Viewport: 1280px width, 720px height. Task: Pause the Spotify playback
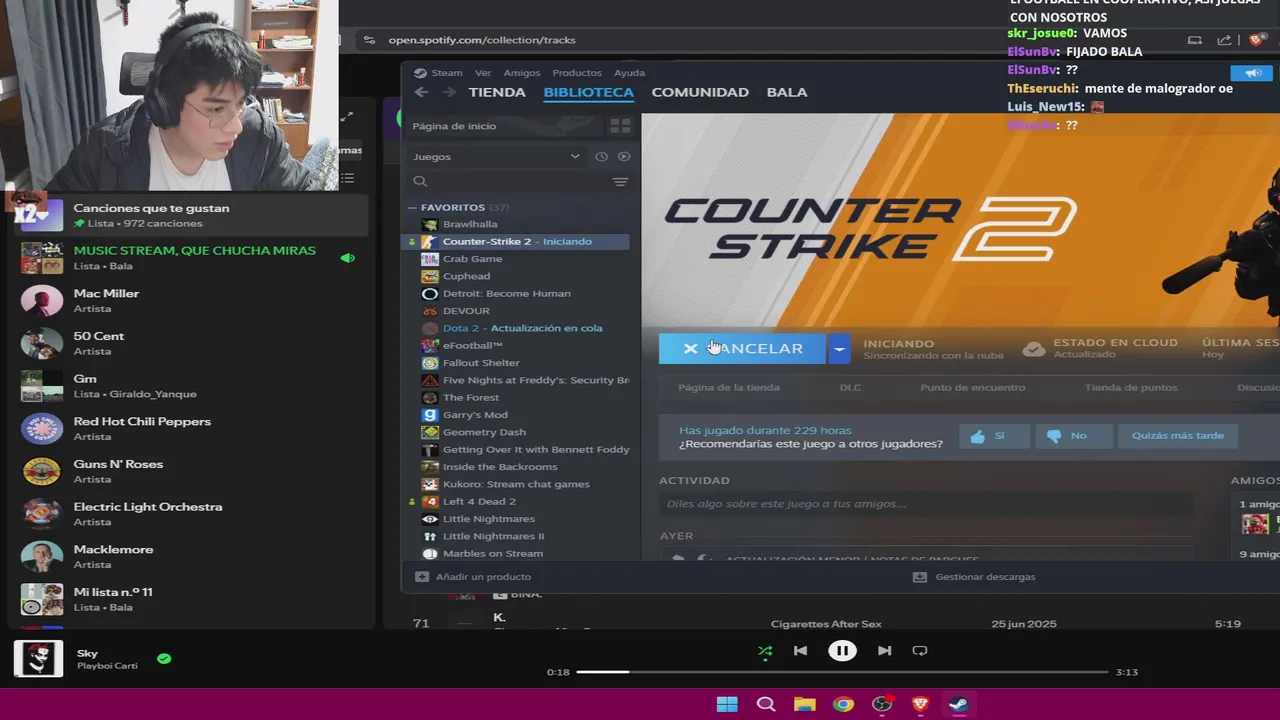coord(842,651)
